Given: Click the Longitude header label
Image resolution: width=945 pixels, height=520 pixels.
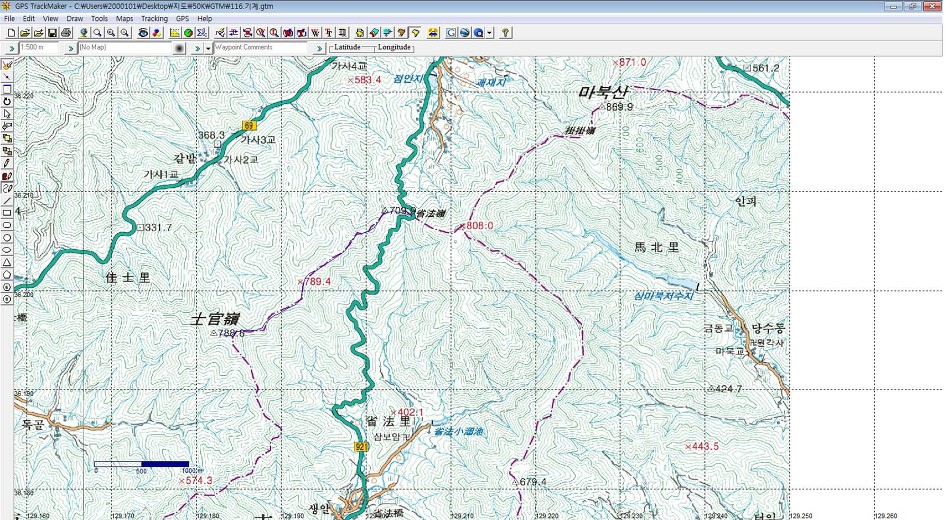Looking at the screenshot, I should tap(393, 47).
